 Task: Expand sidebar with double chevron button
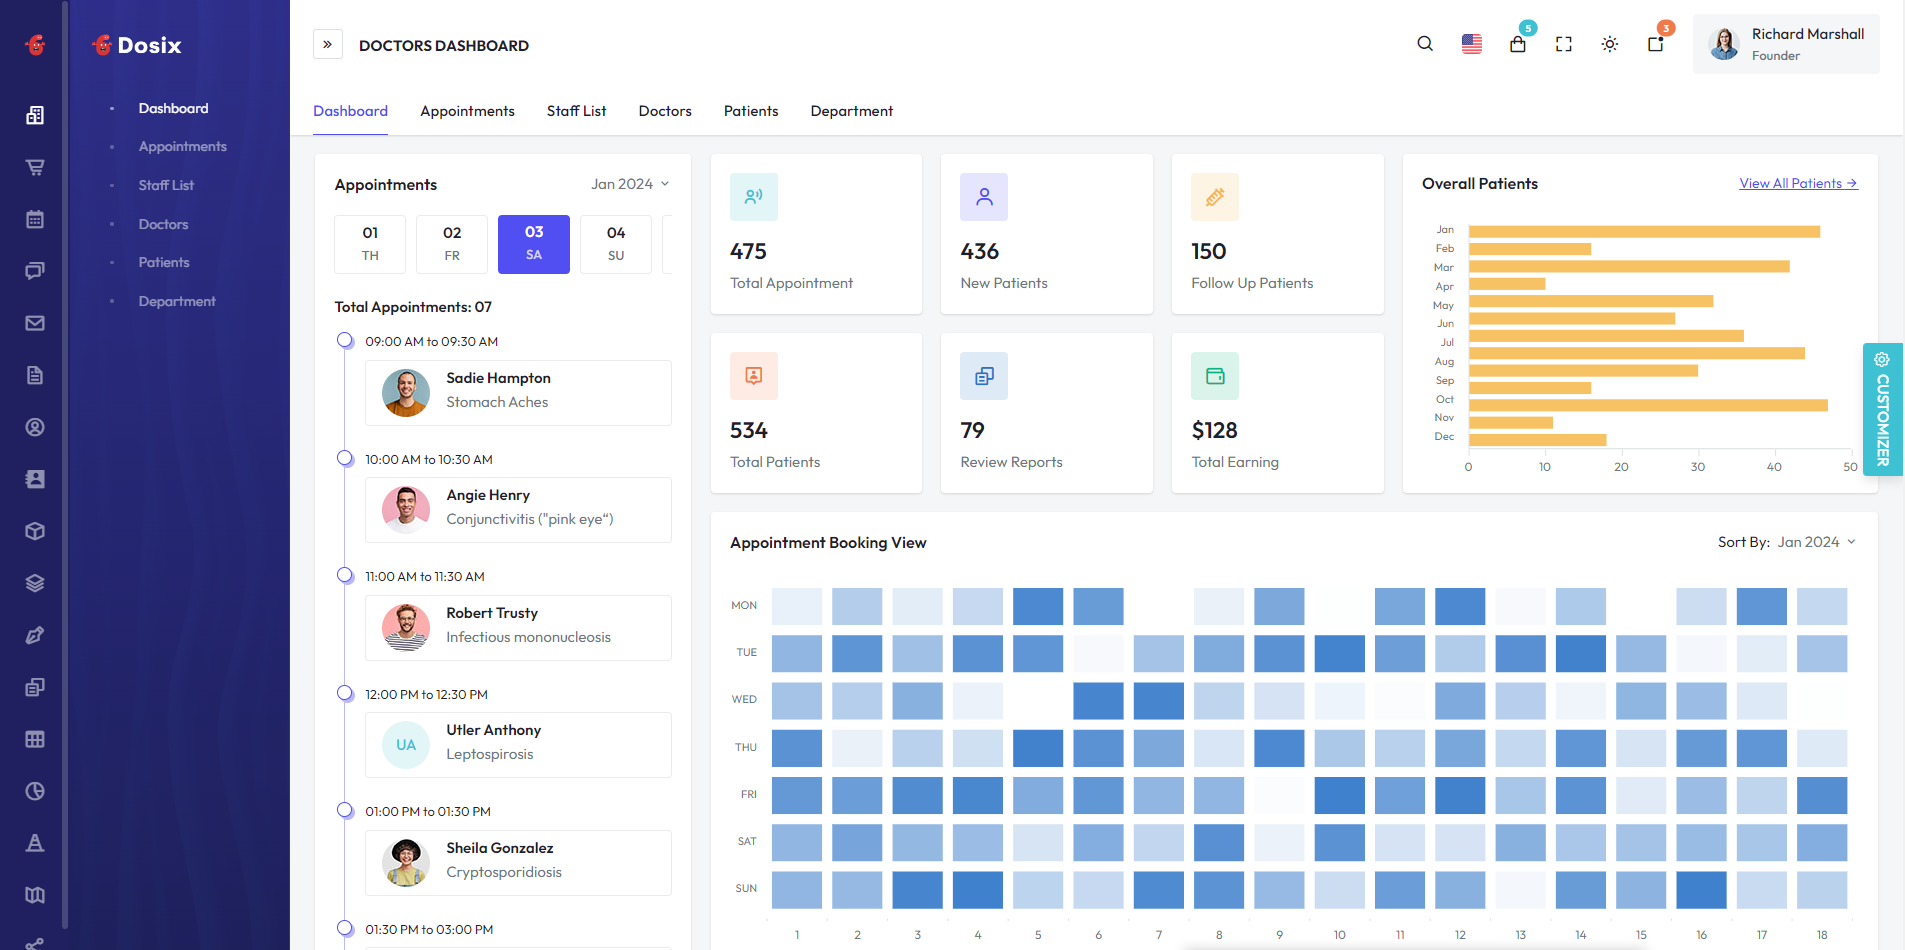pyautogui.click(x=328, y=44)
